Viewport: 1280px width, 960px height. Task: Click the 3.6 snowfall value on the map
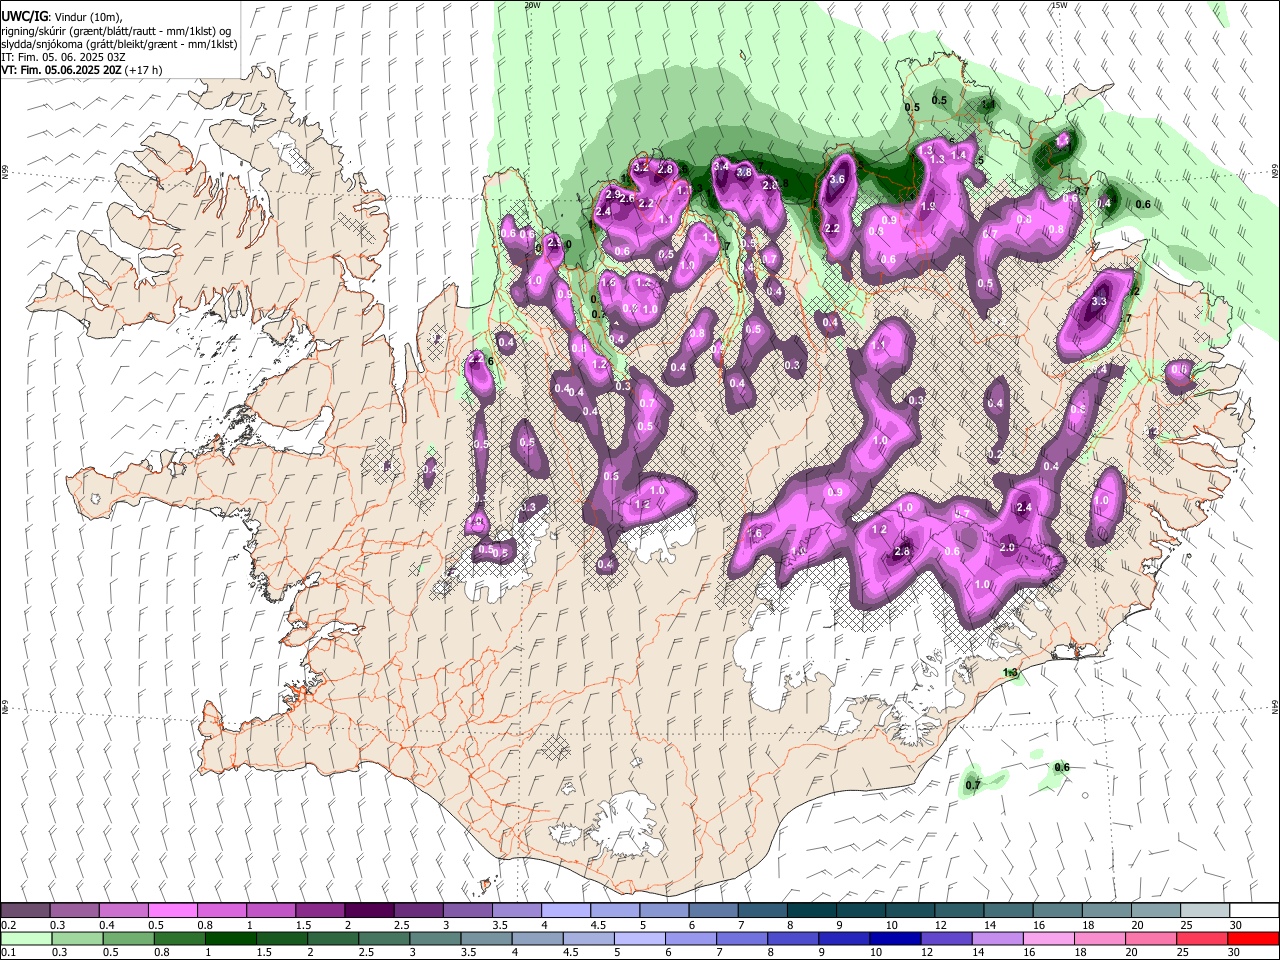pos(838,180)
